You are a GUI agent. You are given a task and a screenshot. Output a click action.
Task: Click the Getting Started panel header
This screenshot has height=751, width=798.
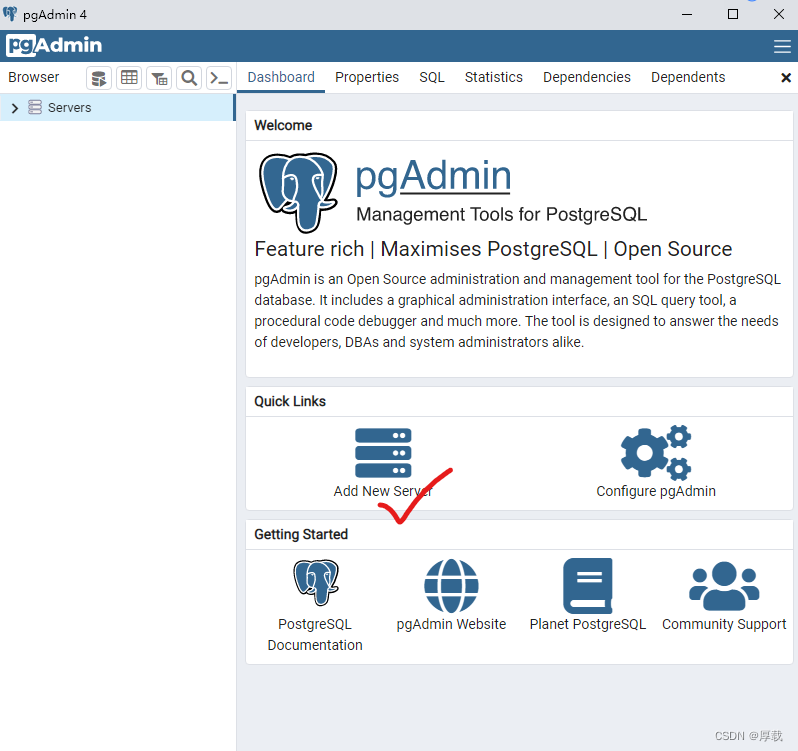(x=519, y=534)
